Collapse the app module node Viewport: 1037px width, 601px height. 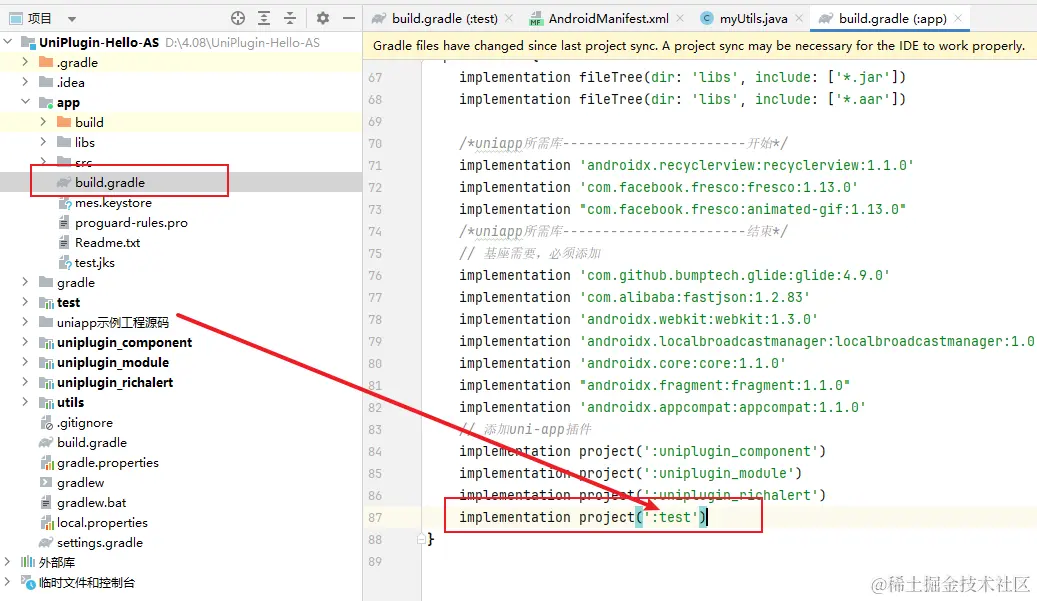[x=25, y=102]
